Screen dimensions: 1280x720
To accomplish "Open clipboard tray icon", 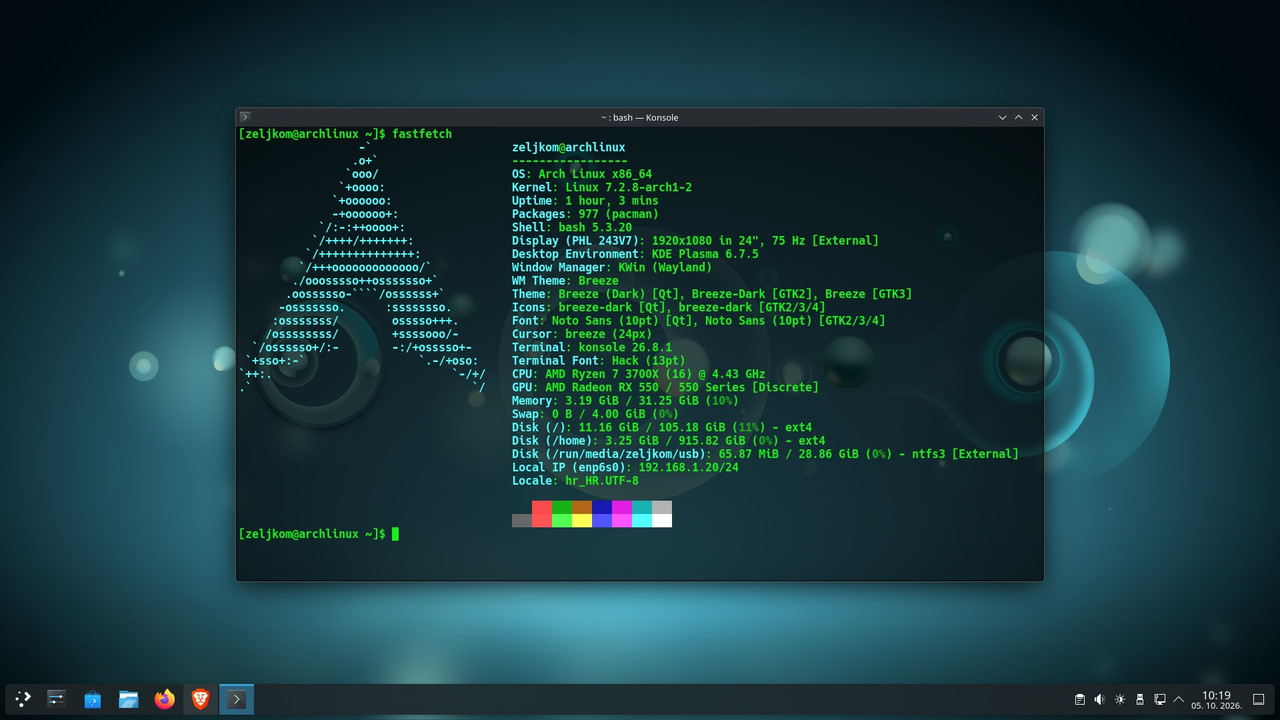I will click(x=1080, y=699).
